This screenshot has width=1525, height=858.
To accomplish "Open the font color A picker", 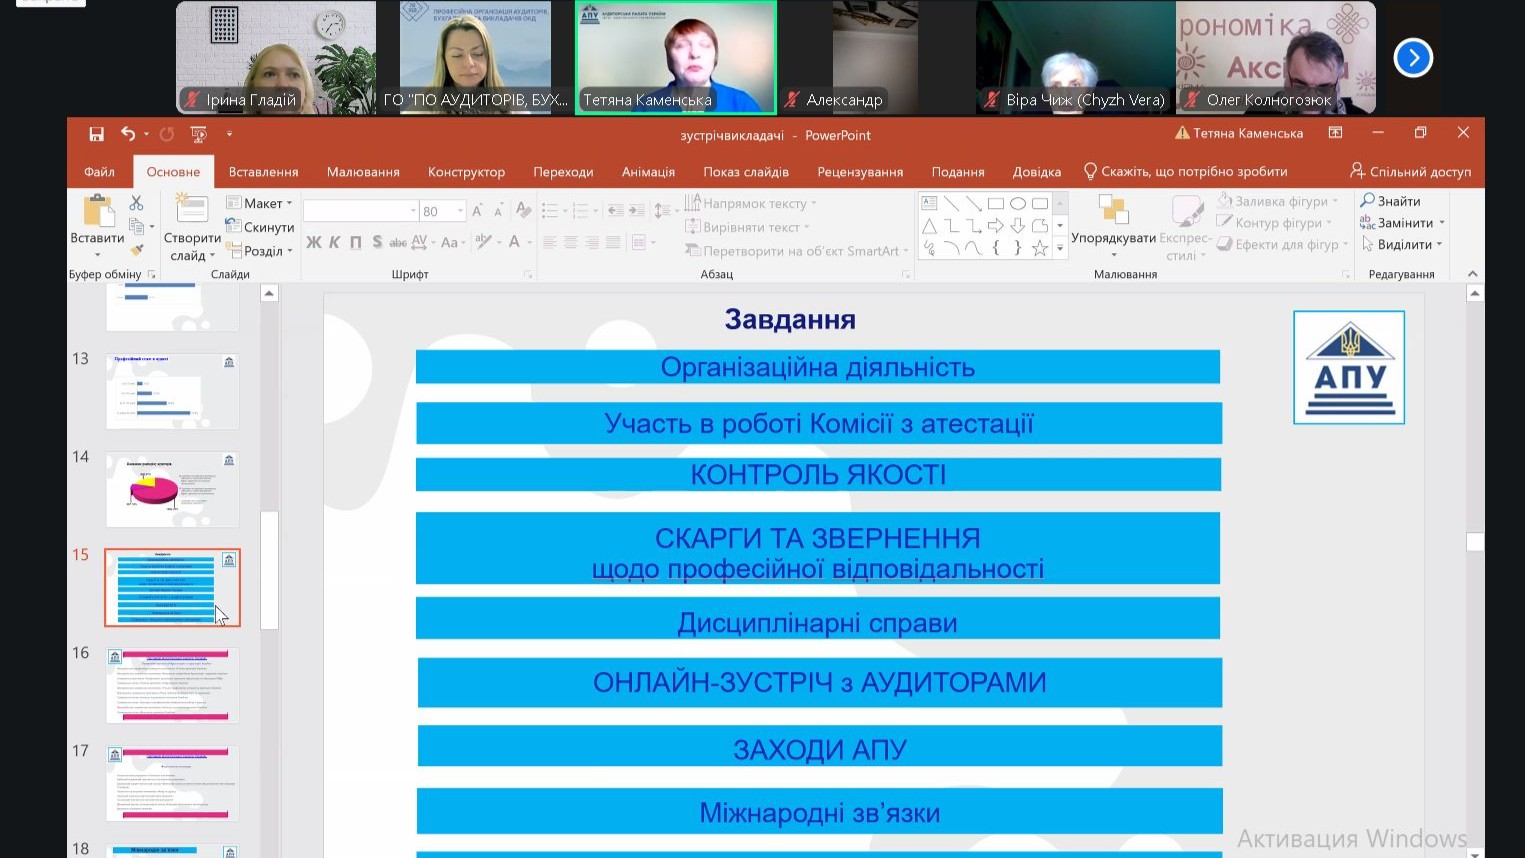I will pyautogui.click(x=515, y=242).
